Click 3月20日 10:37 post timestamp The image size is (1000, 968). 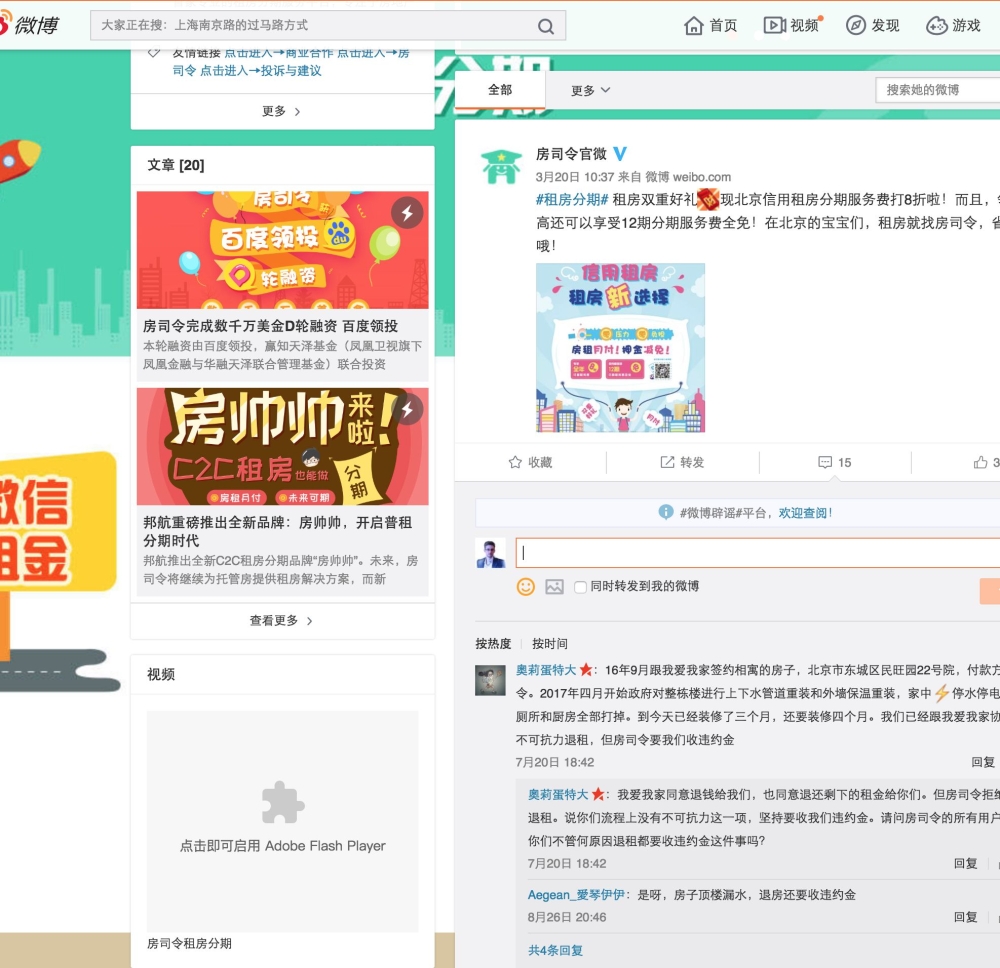575,177
